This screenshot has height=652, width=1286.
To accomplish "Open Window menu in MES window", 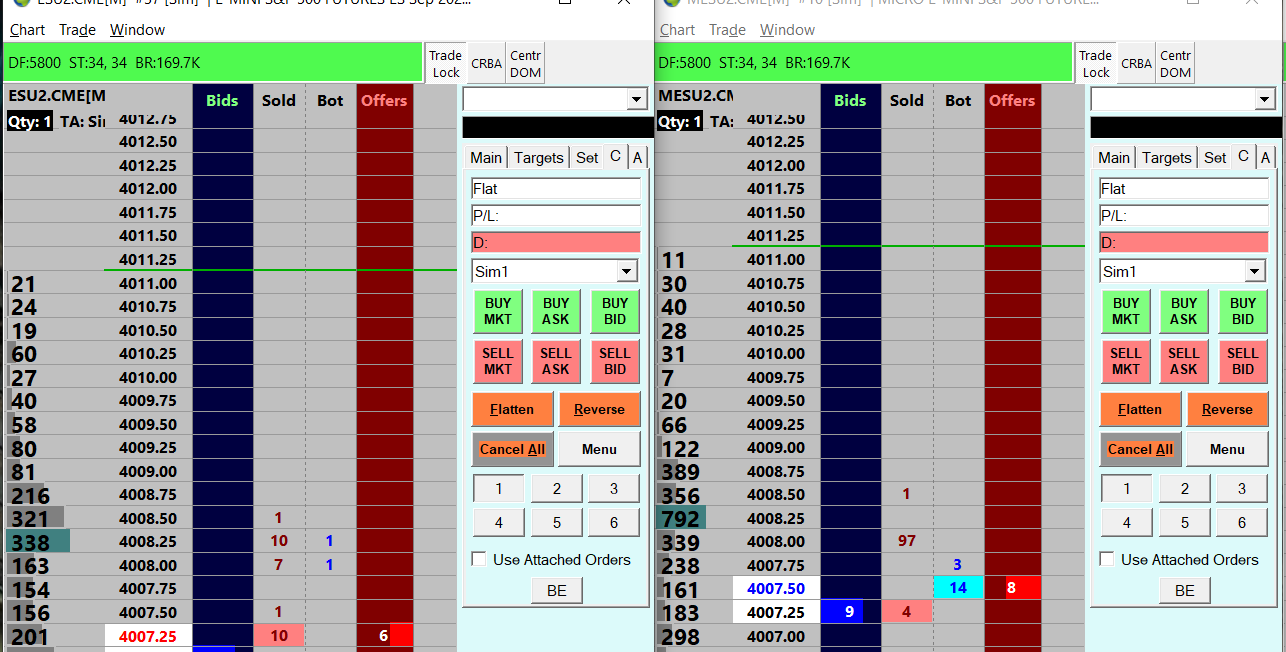I will [x=788, y=30].
